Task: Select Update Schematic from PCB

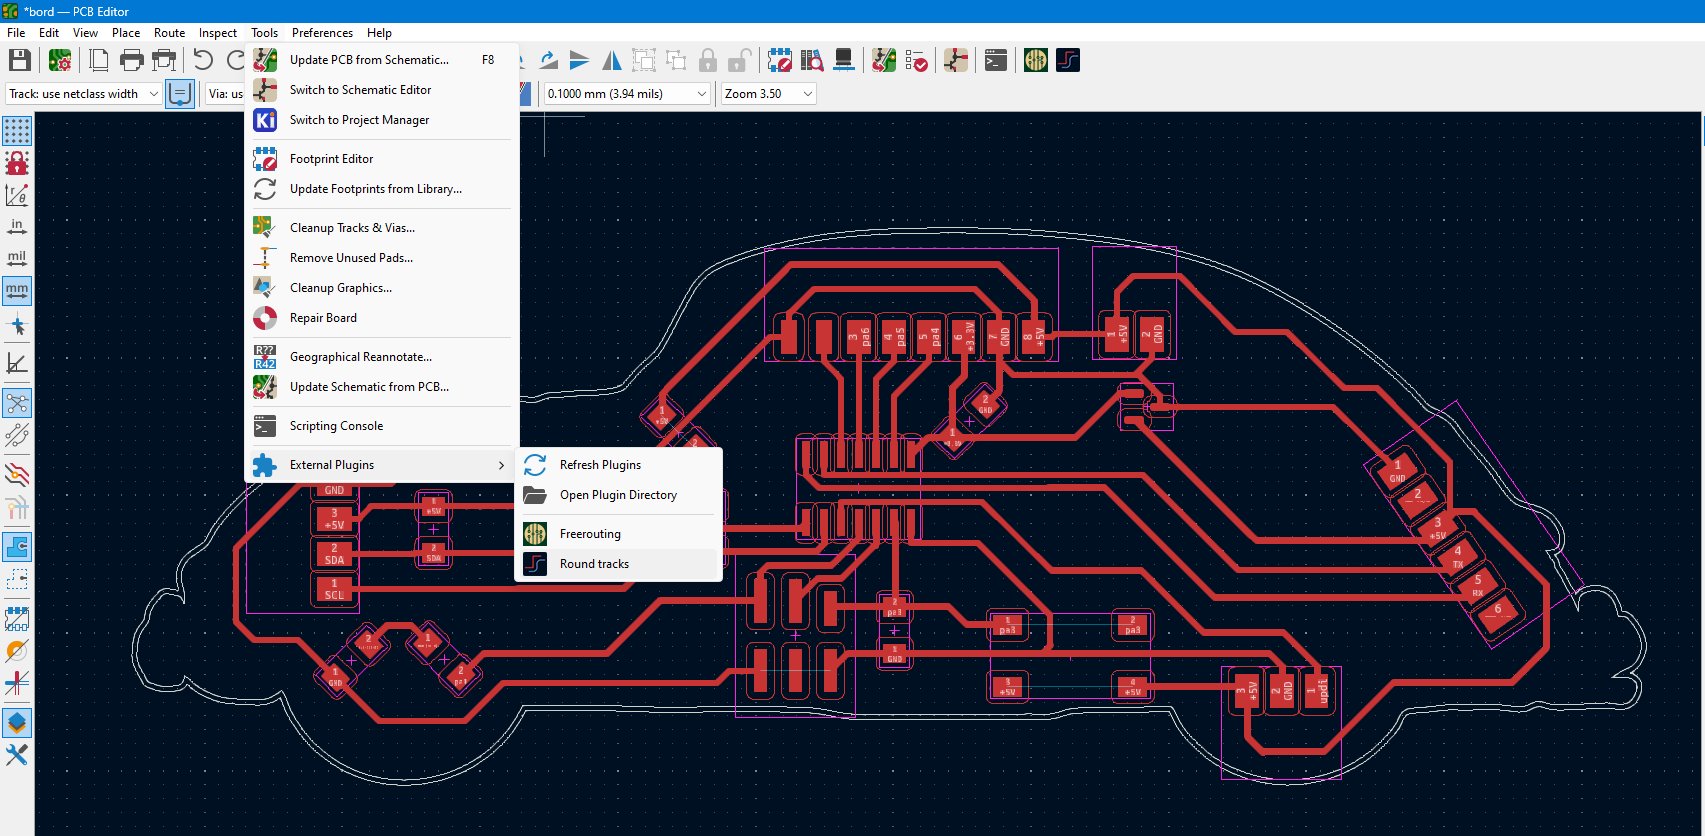Action: [382, 387]
